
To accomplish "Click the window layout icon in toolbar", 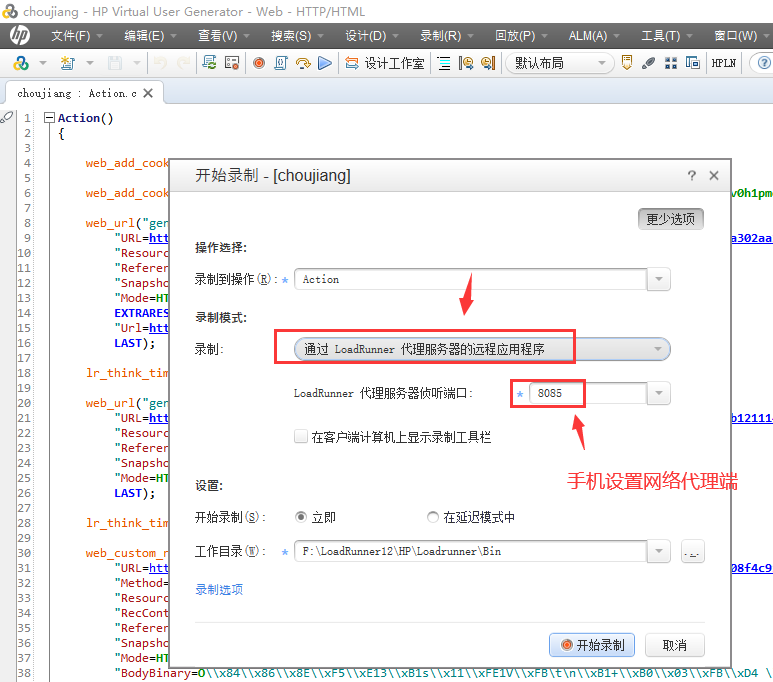I will tap(693, 63).
